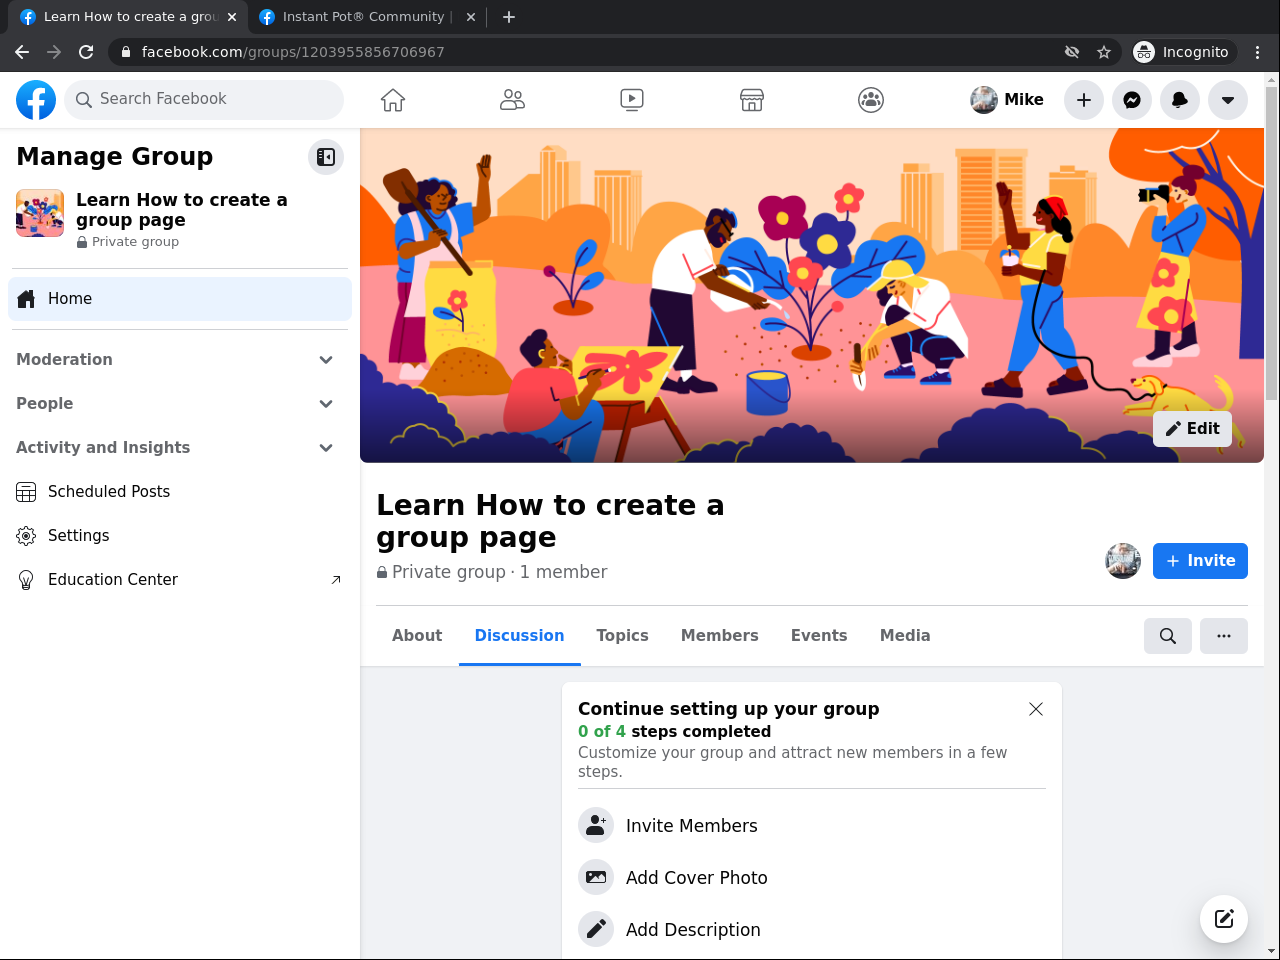Open the Topics tab

pyautogui.click(x=622, y=636)
